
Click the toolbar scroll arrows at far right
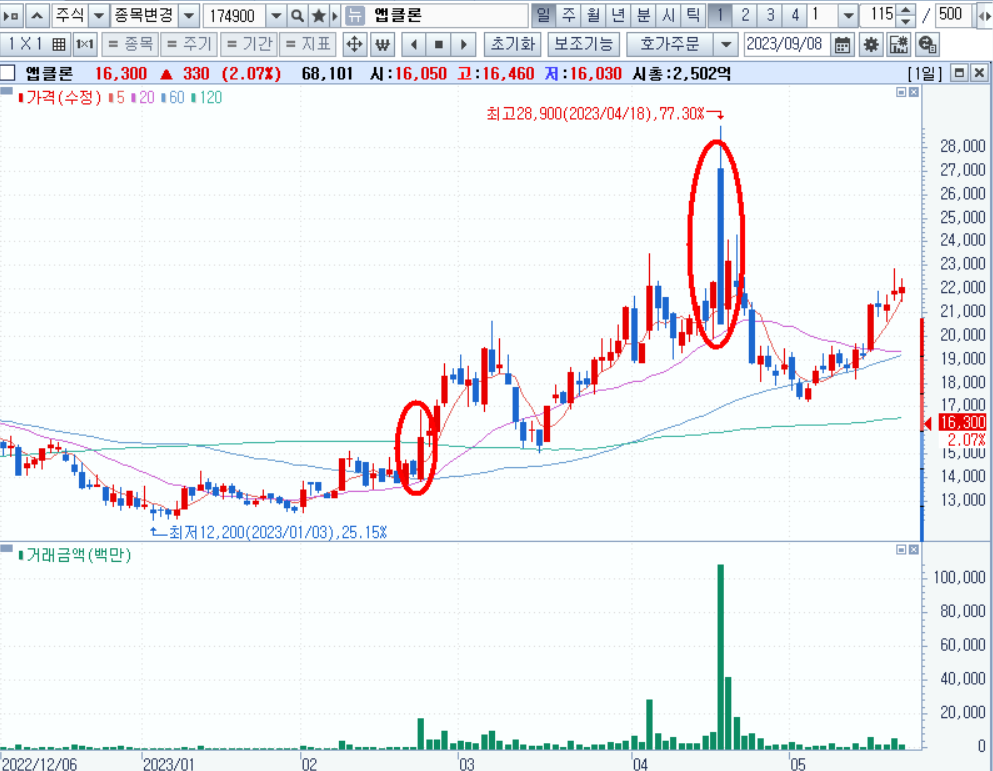pyautogui.click(x=985, y=16)
